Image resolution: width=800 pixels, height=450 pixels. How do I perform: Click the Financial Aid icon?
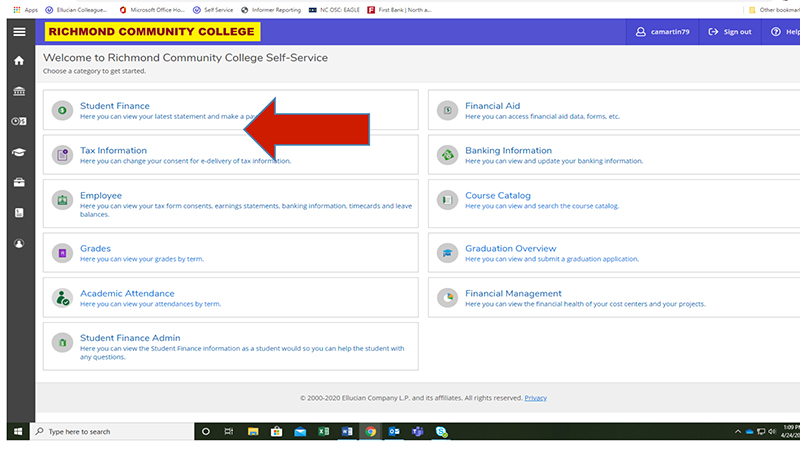pyautogui.click(x=447, y=110)
